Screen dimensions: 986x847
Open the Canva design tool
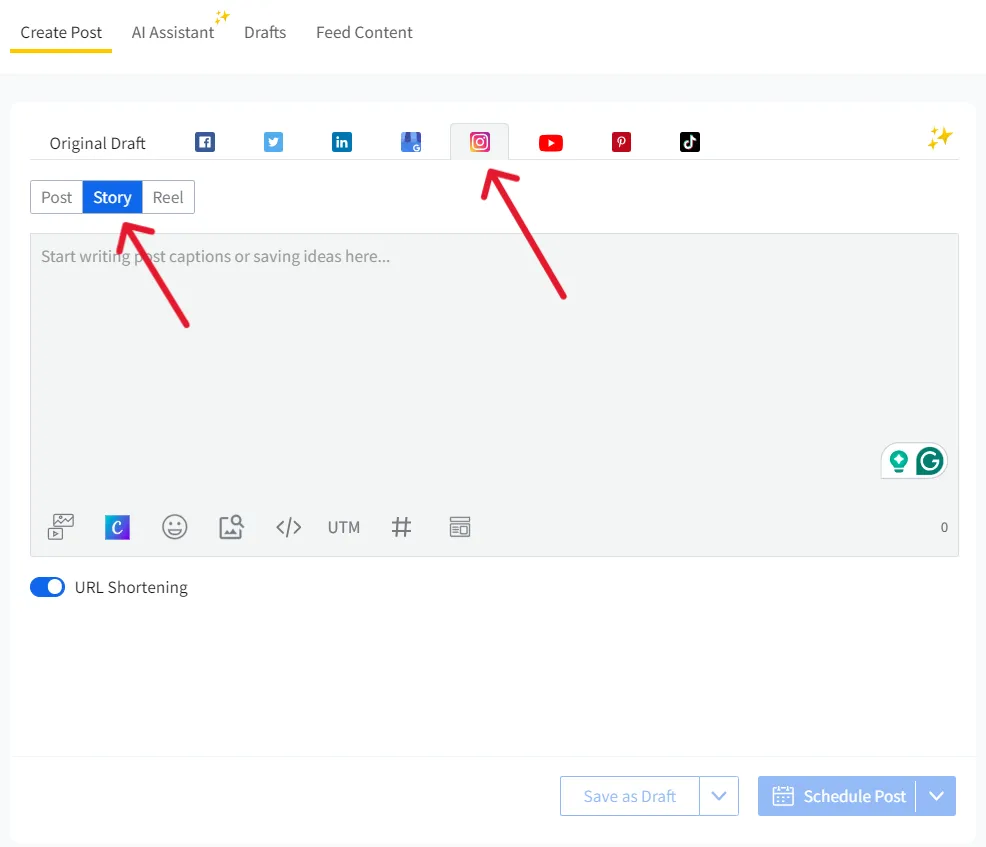117,527
